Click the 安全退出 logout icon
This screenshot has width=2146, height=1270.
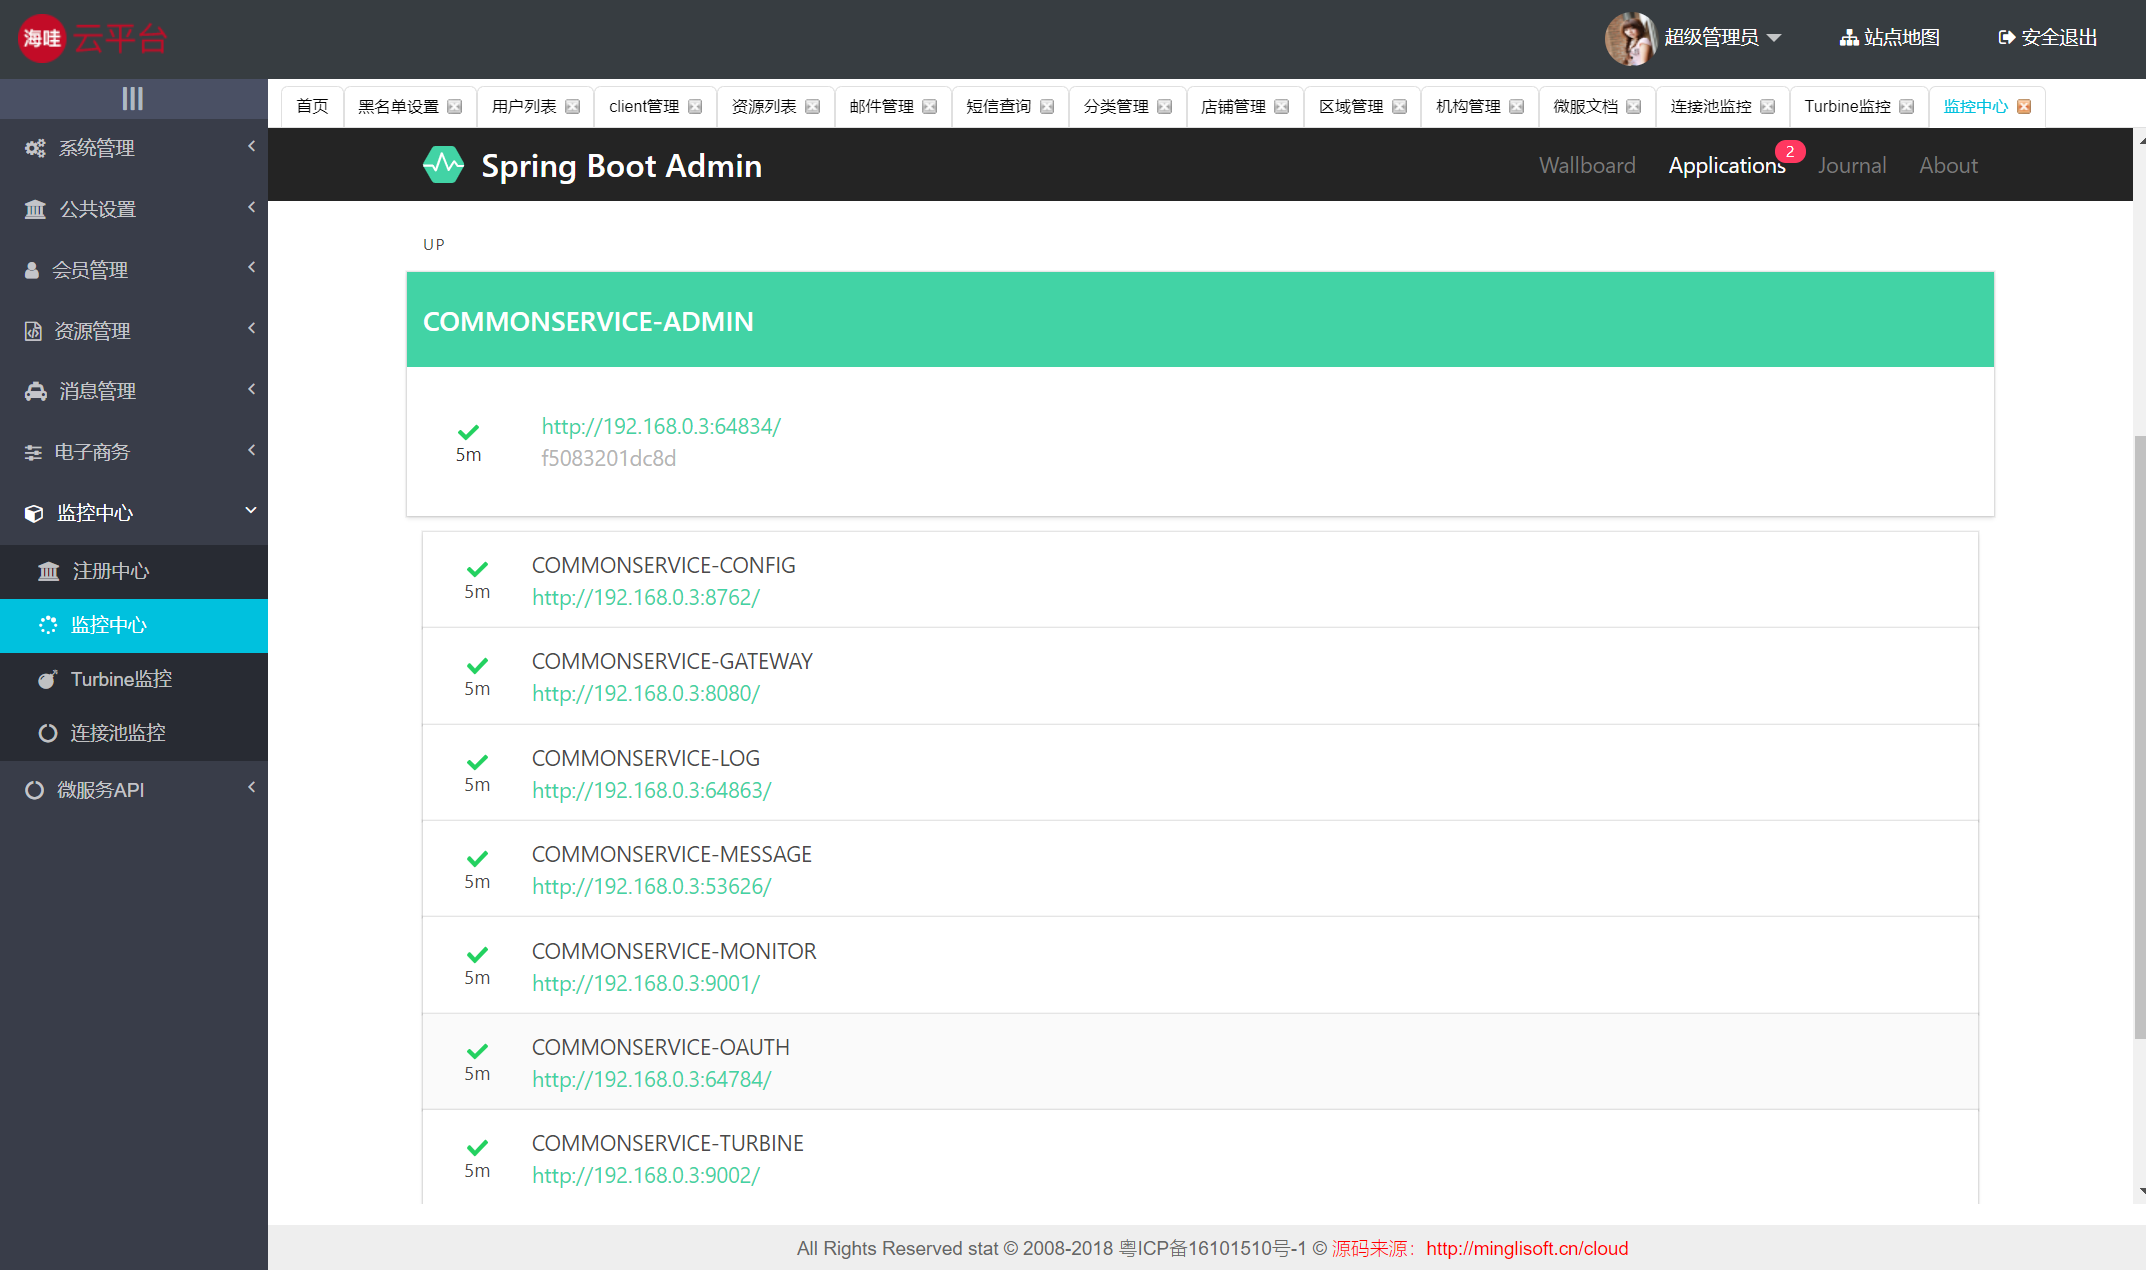pos(2006,38)
